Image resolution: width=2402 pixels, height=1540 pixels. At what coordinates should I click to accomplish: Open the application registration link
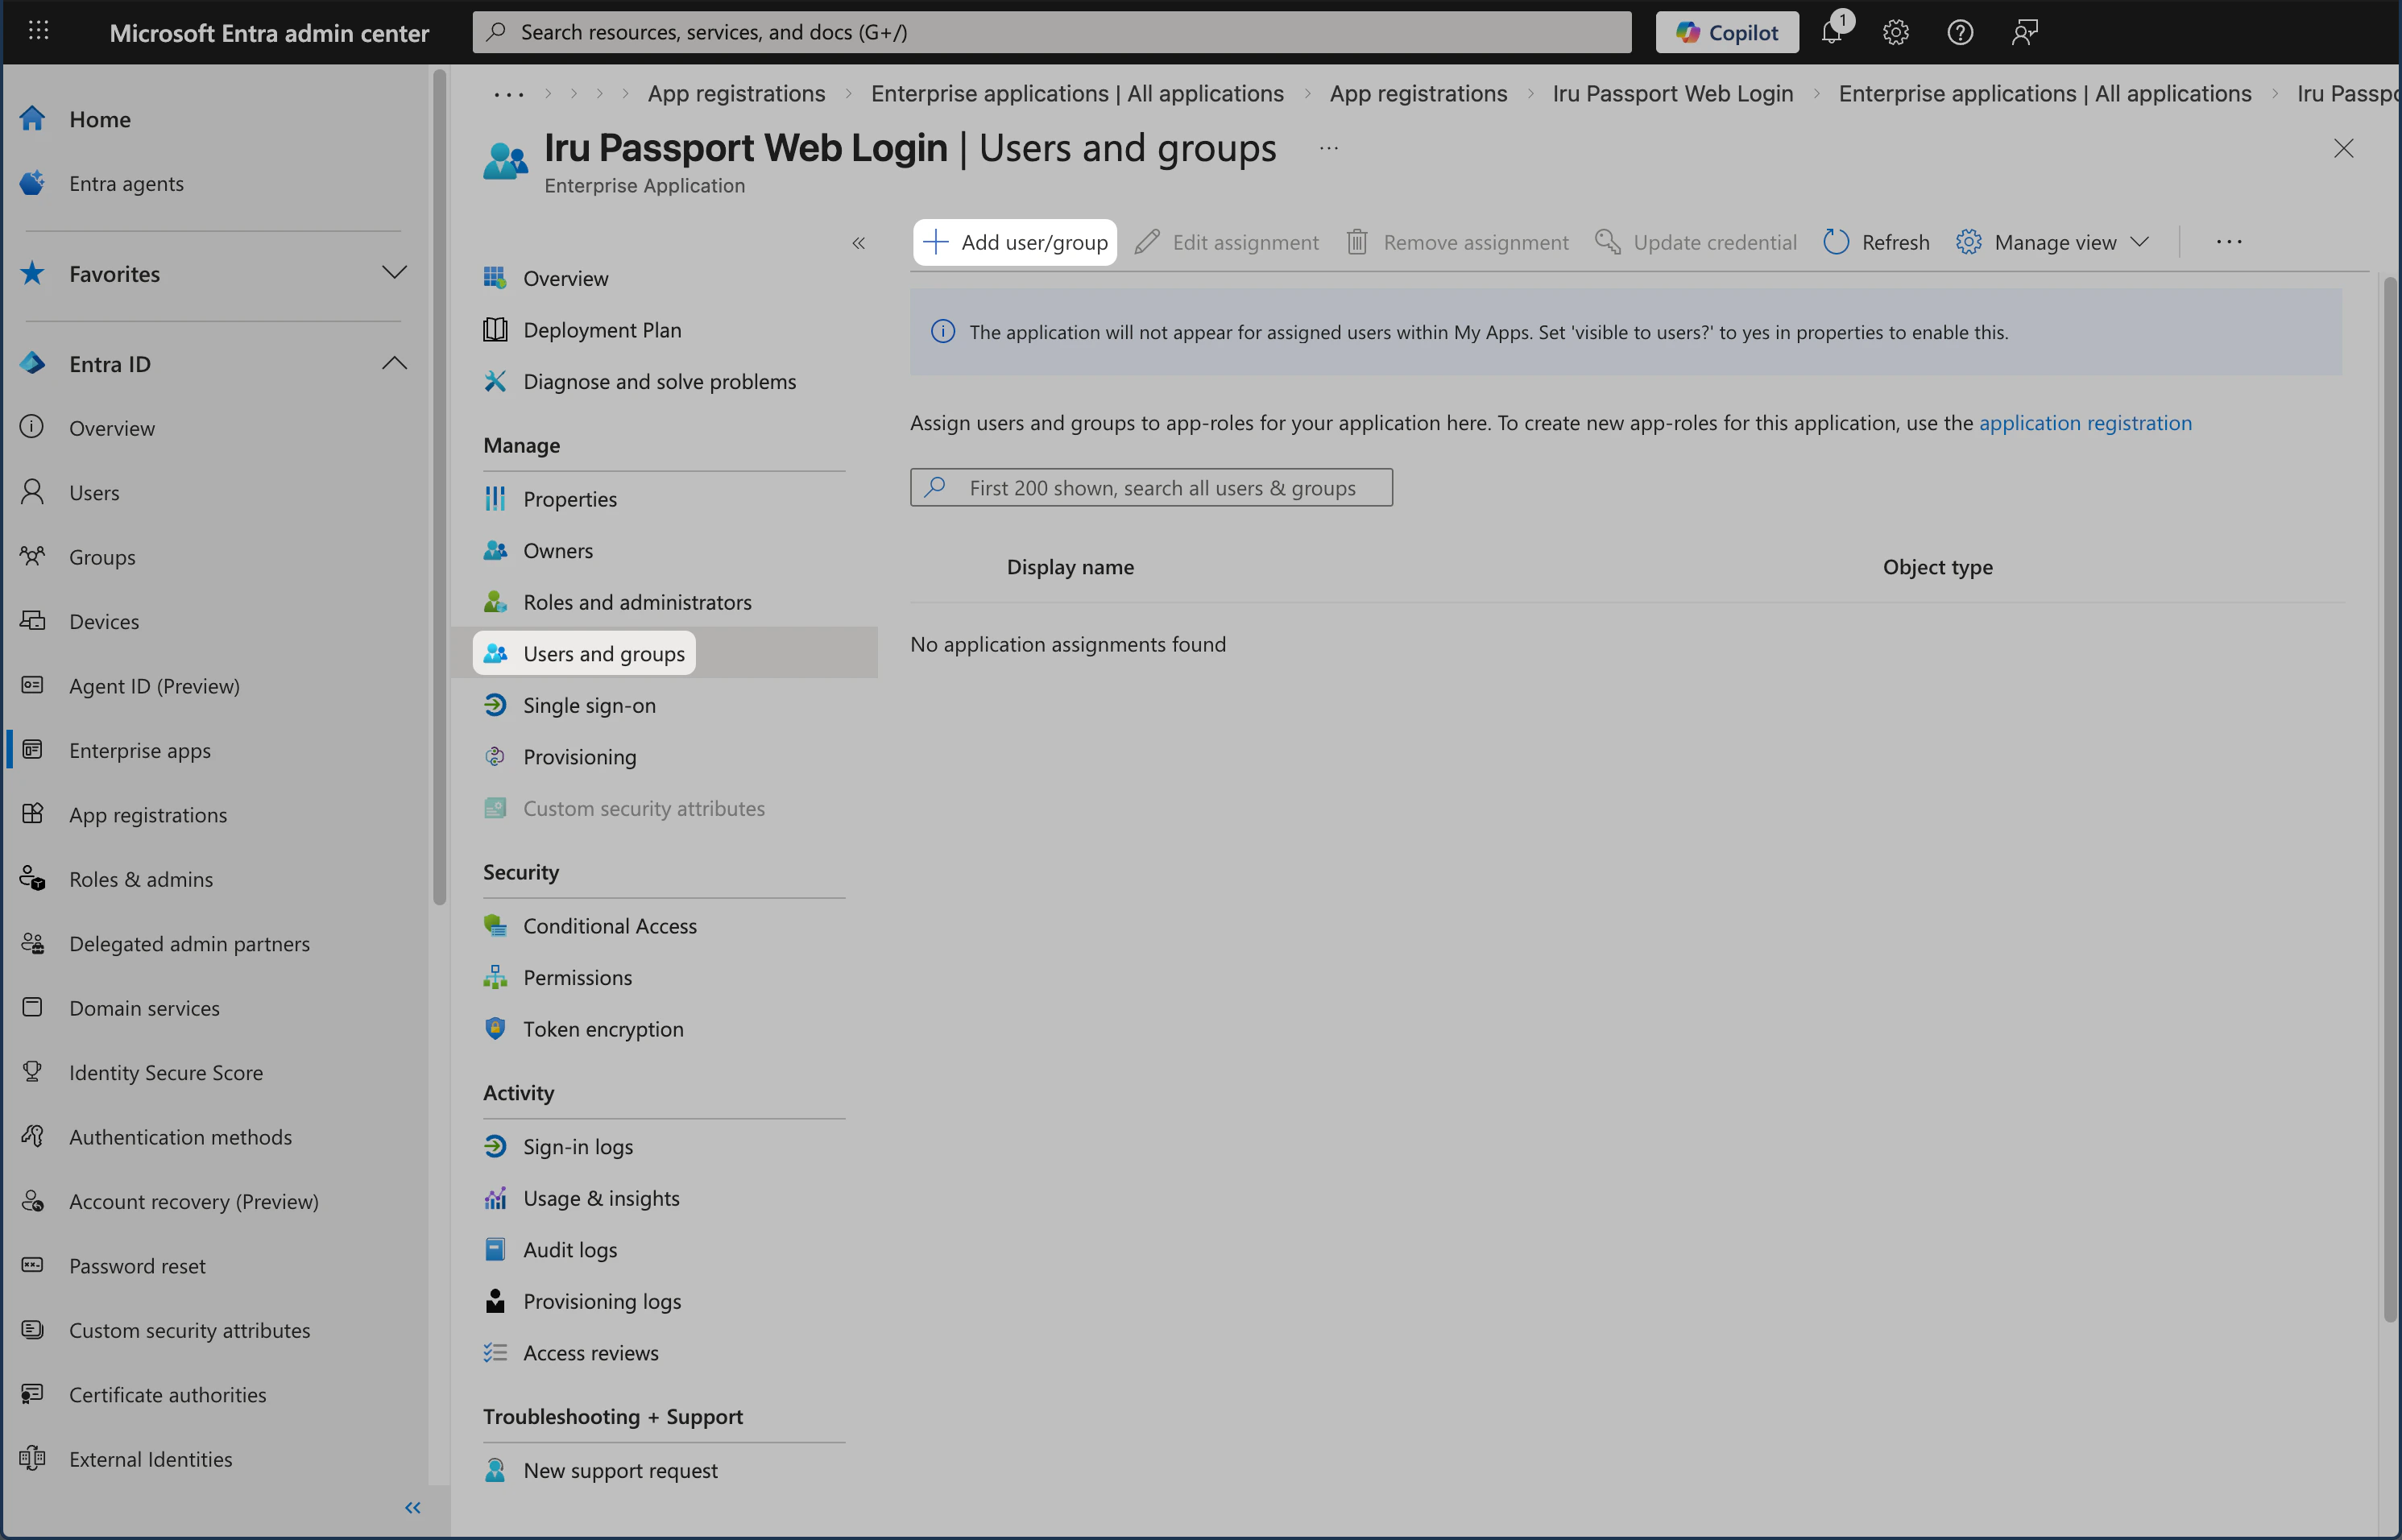(2086, 422)
